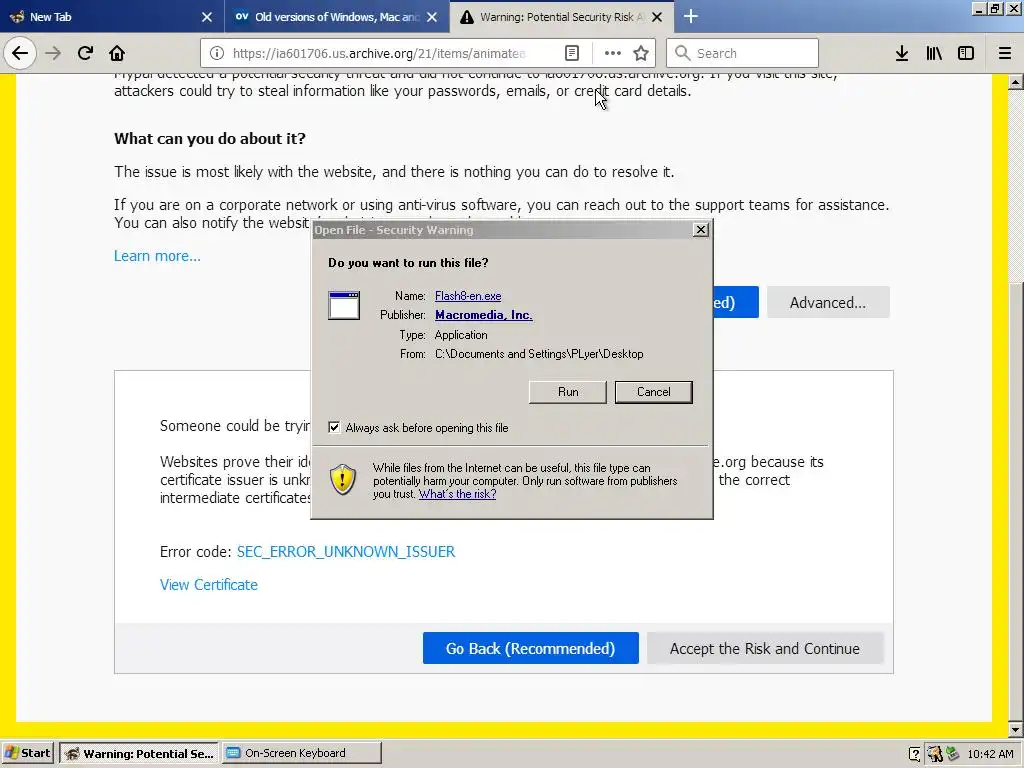
Task: Click the scrollbar up arrow
Action: 1016,82
